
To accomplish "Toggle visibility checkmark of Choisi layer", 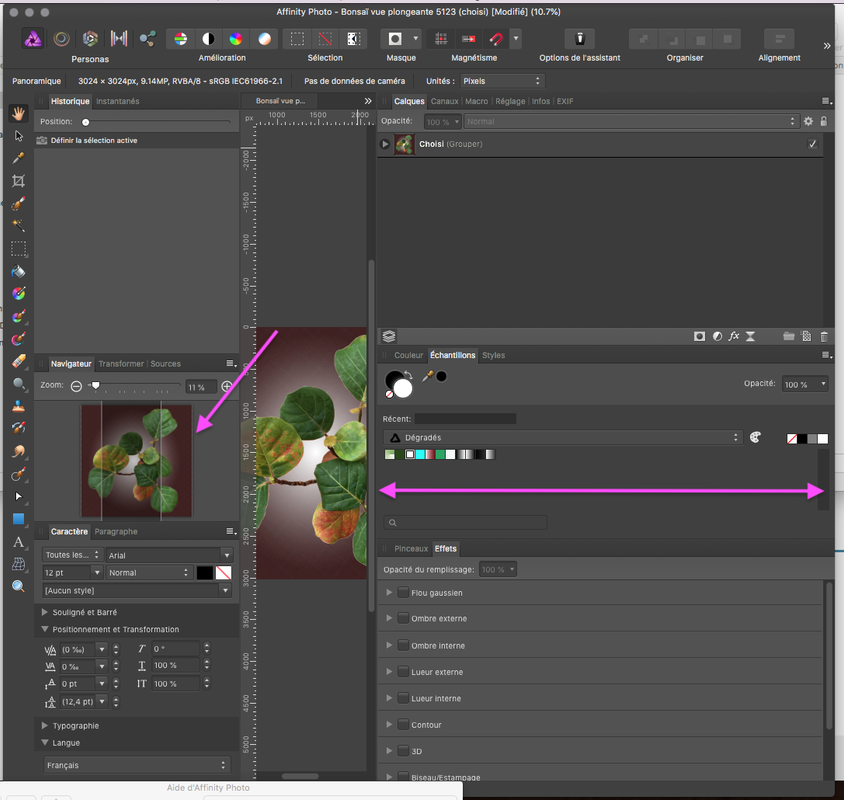I will pyautogui.click(x=812, y=144).
